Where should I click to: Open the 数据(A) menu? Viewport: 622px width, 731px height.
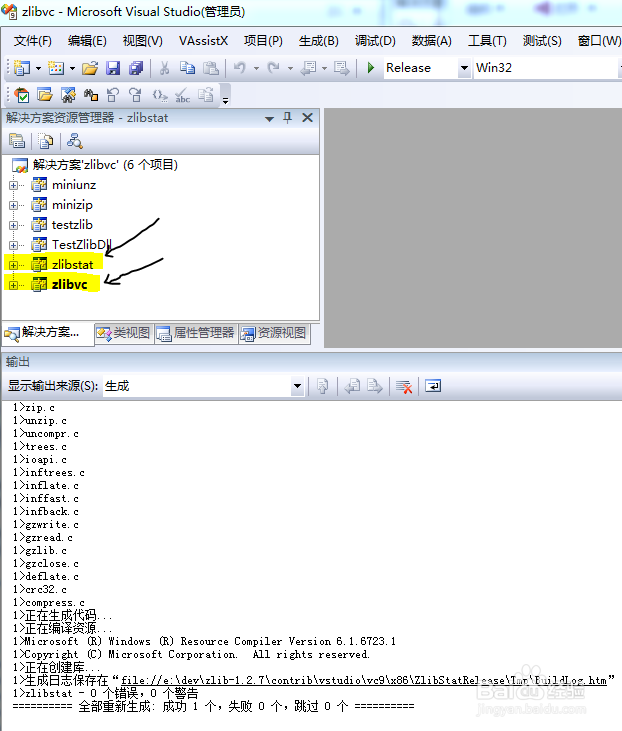click(431, 41)
